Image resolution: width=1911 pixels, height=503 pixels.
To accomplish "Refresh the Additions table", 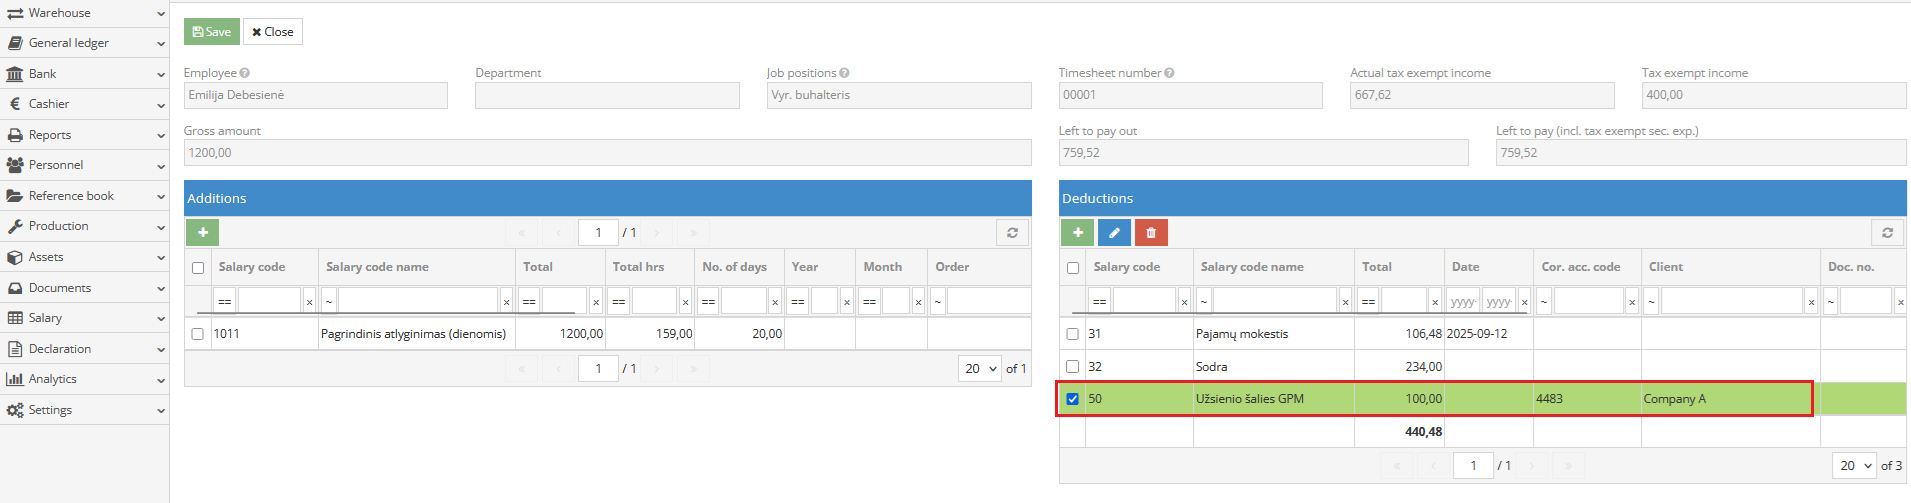I will [x=1012, y=232].
